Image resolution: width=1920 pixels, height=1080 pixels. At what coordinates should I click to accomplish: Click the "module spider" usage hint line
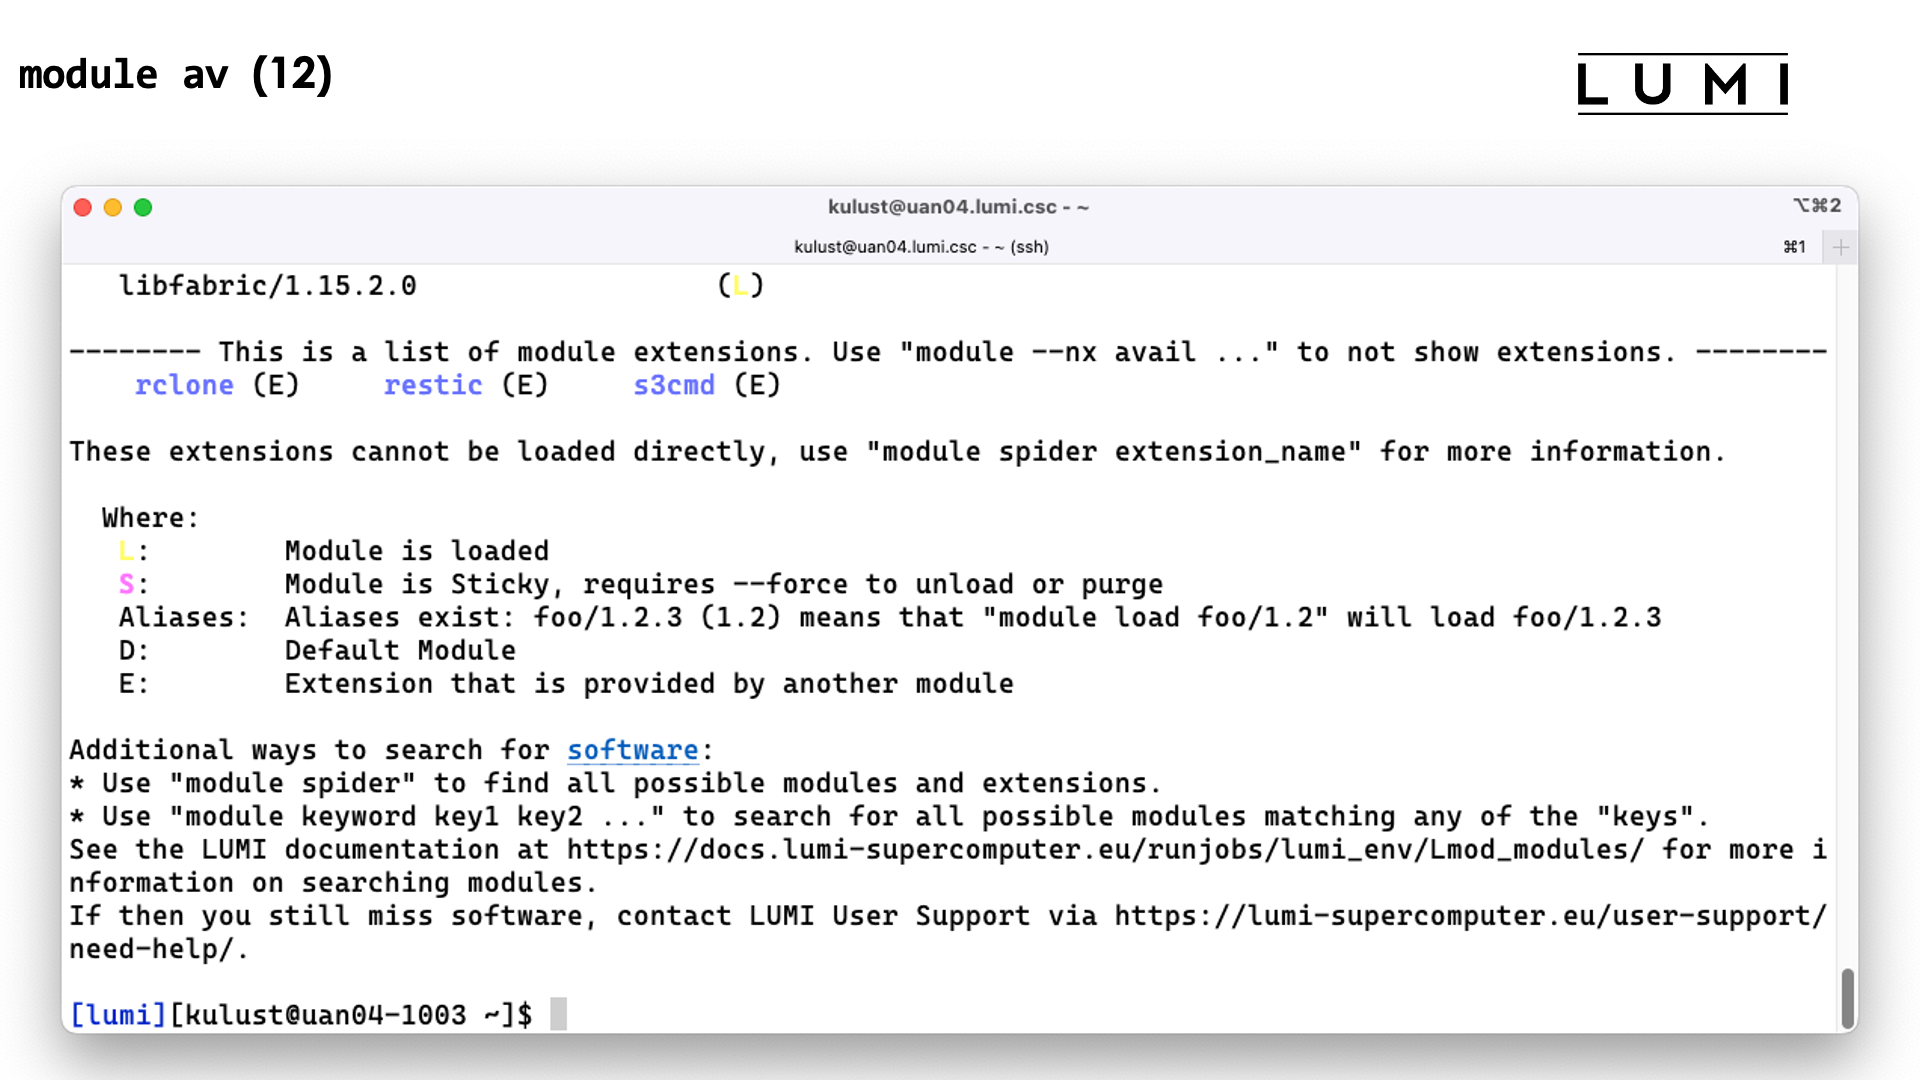(x=615, y=783)
